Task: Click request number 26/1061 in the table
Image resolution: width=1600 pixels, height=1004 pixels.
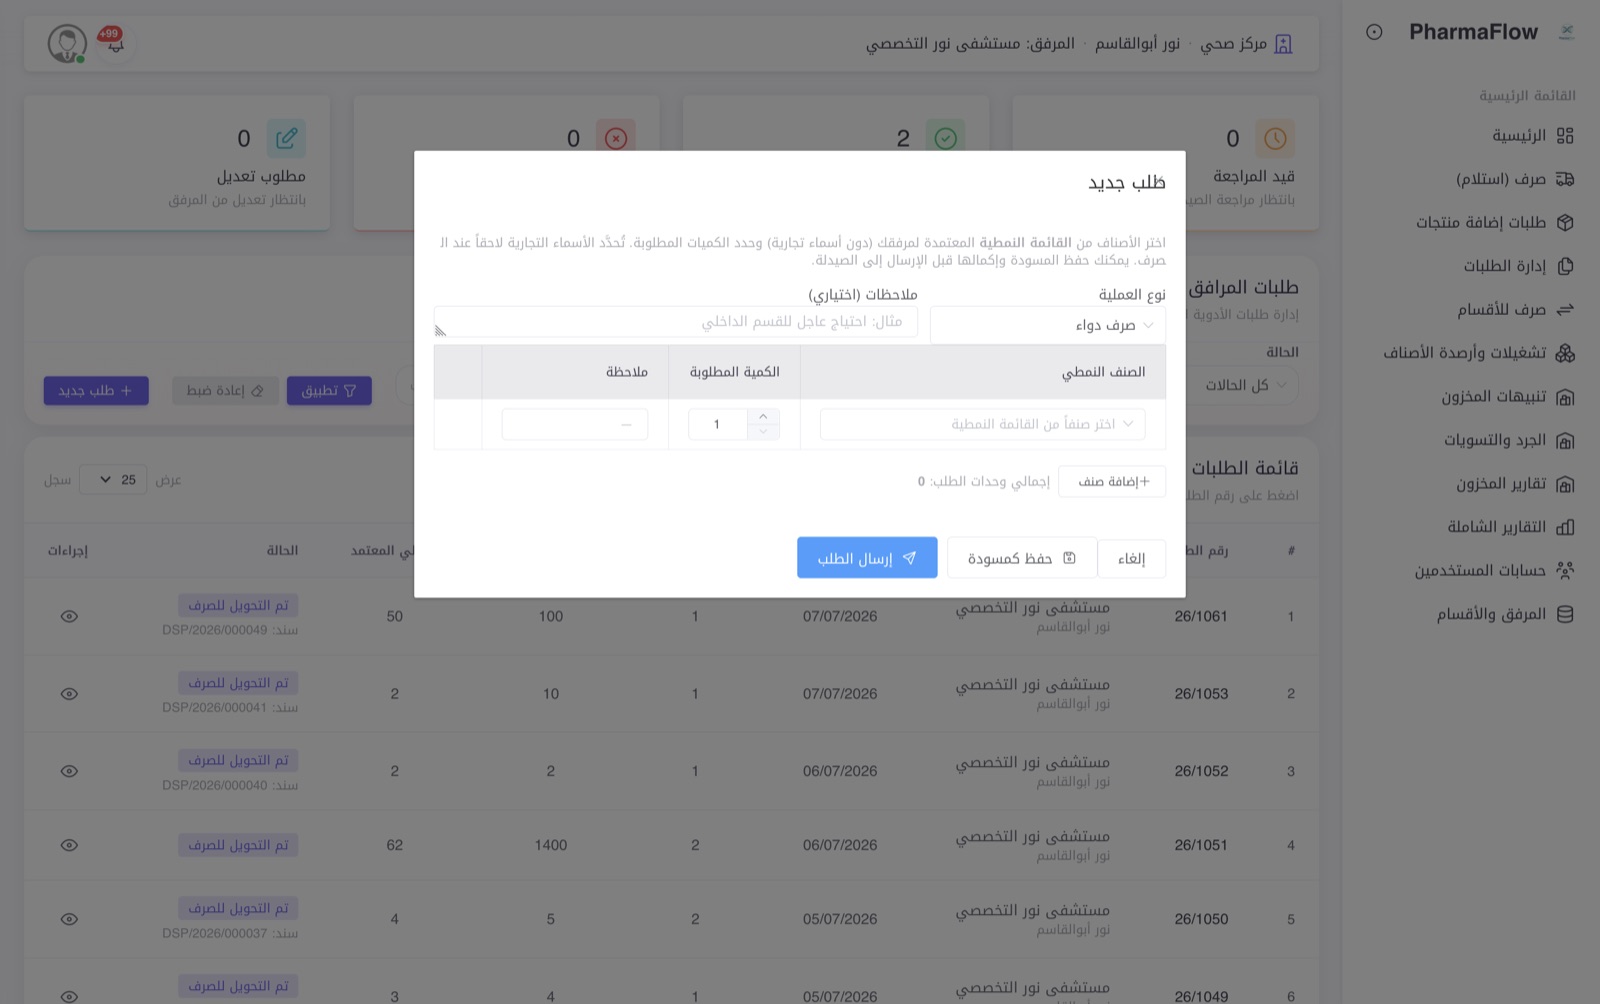Action: click(1201, 616)
